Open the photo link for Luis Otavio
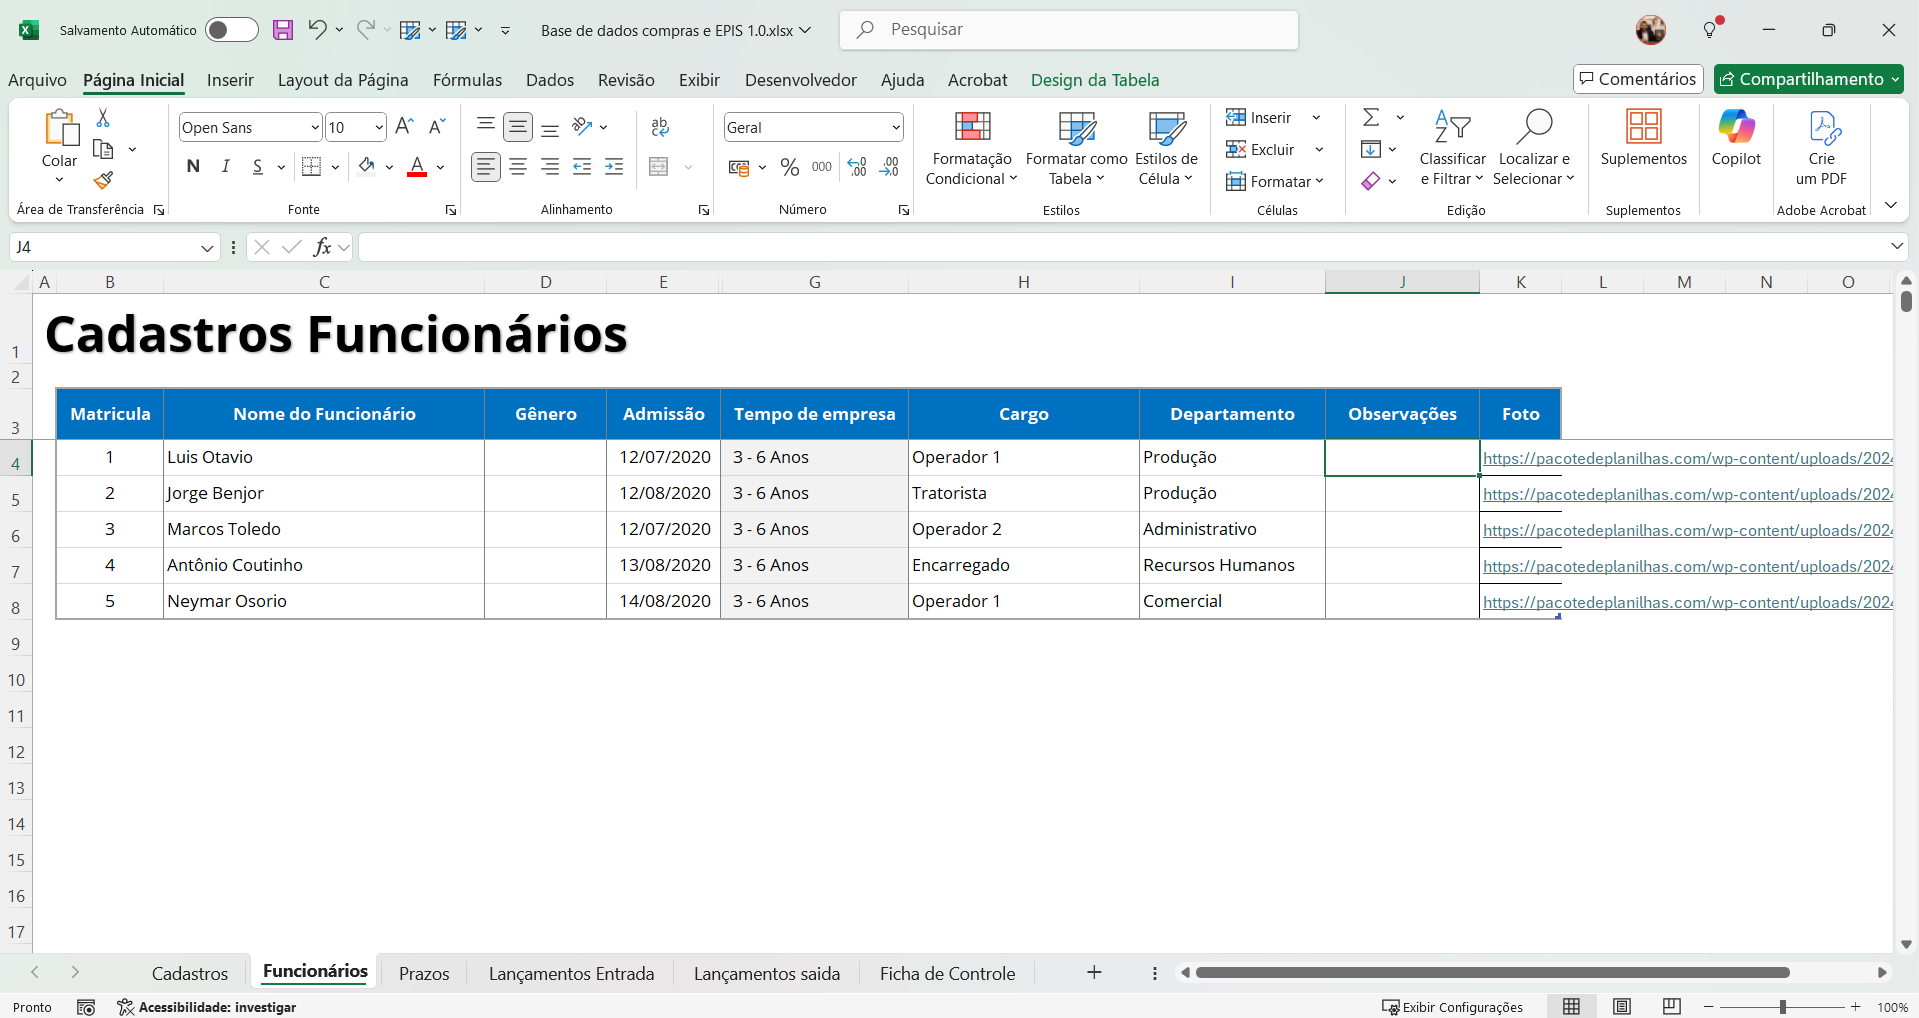The image size is (1919, 1018). tap(1686, 458)
